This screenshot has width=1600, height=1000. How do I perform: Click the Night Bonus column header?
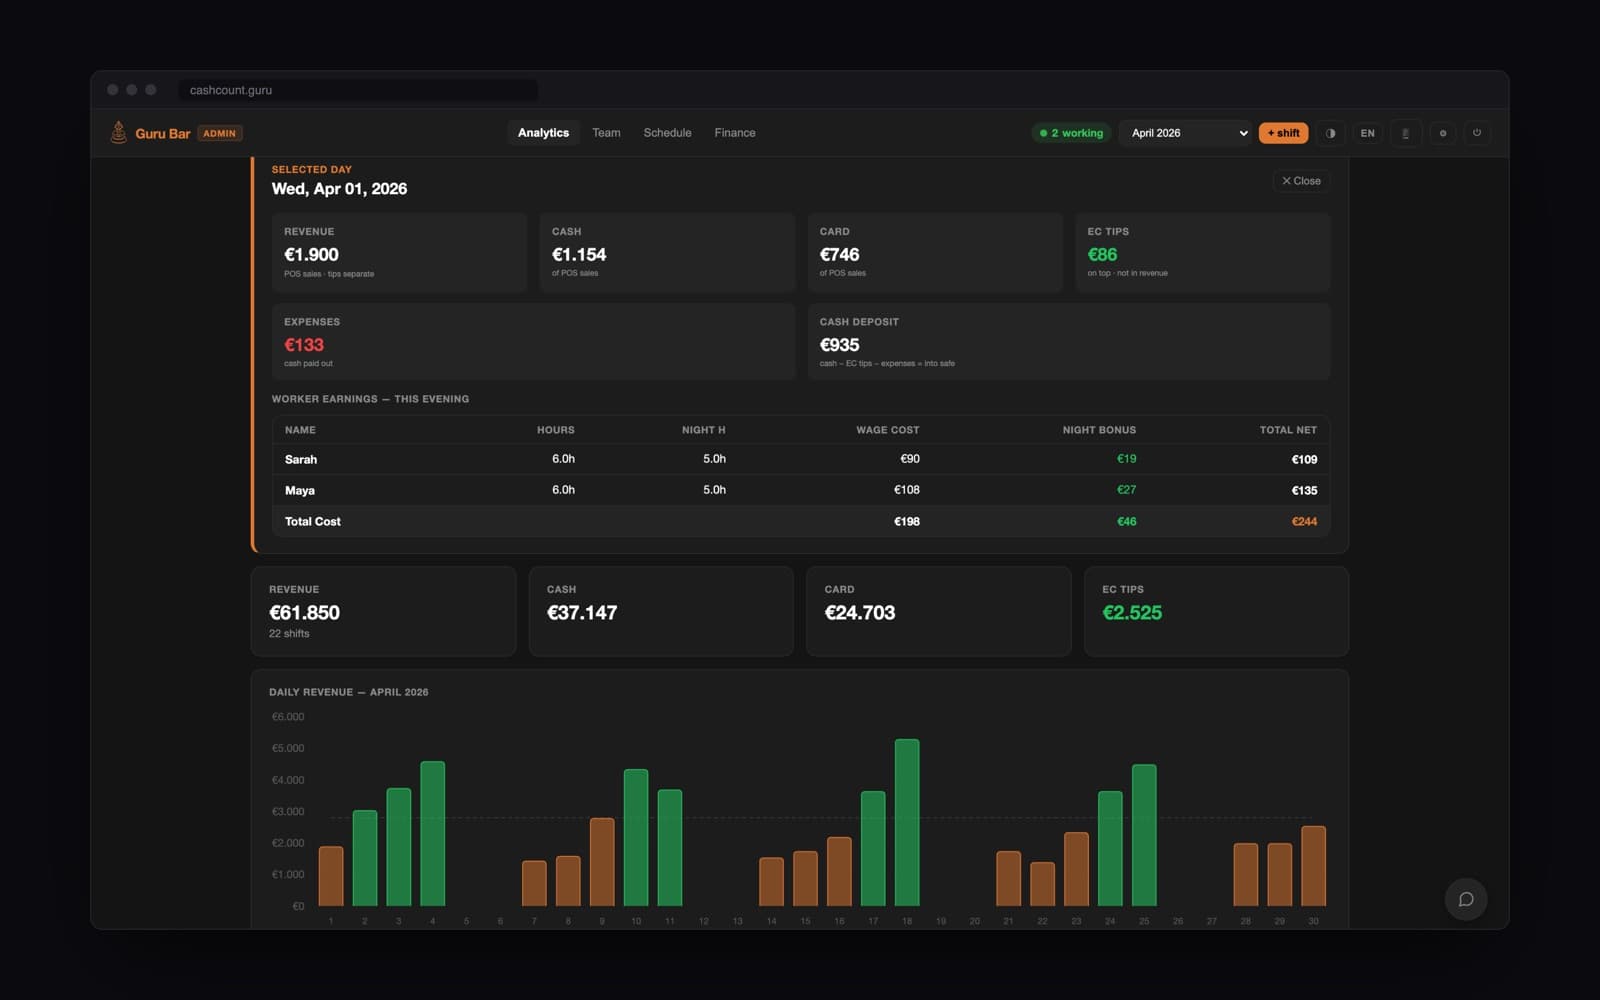tap(1099, 430)
